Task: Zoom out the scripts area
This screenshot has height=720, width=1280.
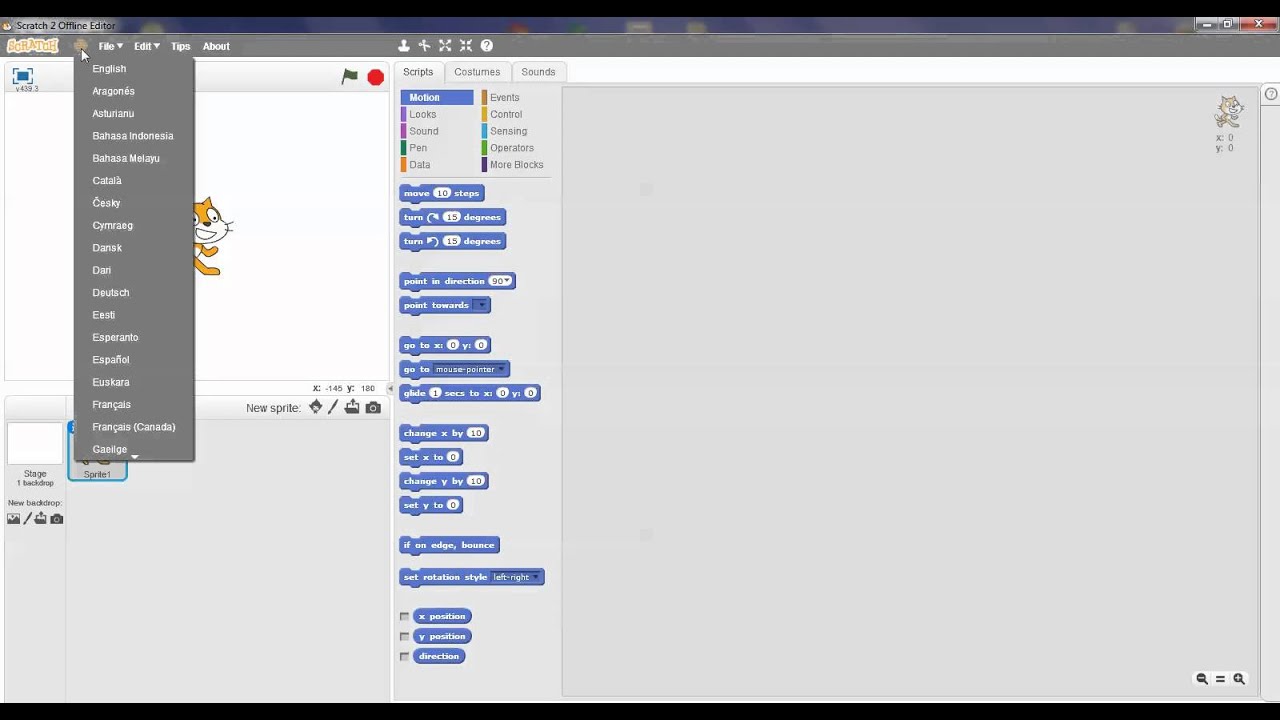Action: click(1202, 679)
